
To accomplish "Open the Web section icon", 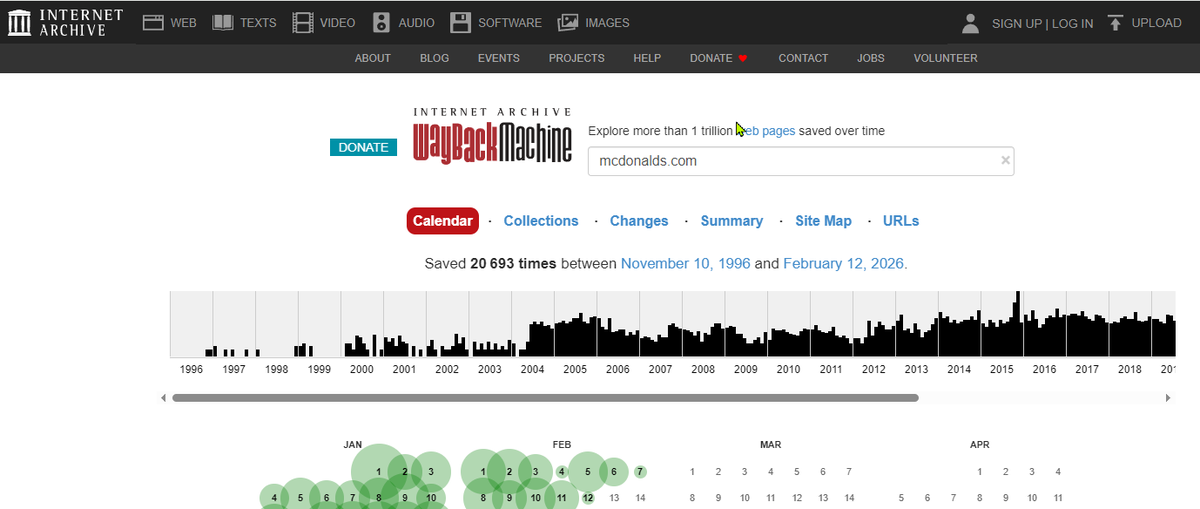I will click(153, 22).
